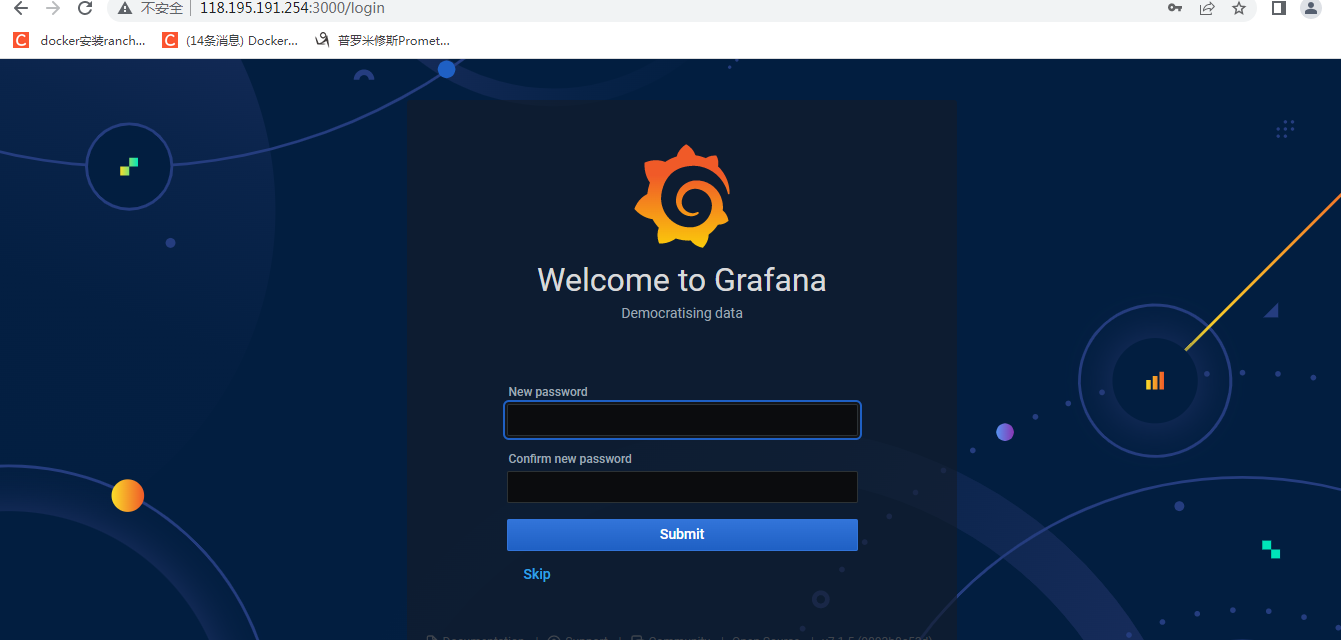The width and height of the screenshot is (1341, 640).
Task: Open the browser profile avatar
Action: 1310,8
